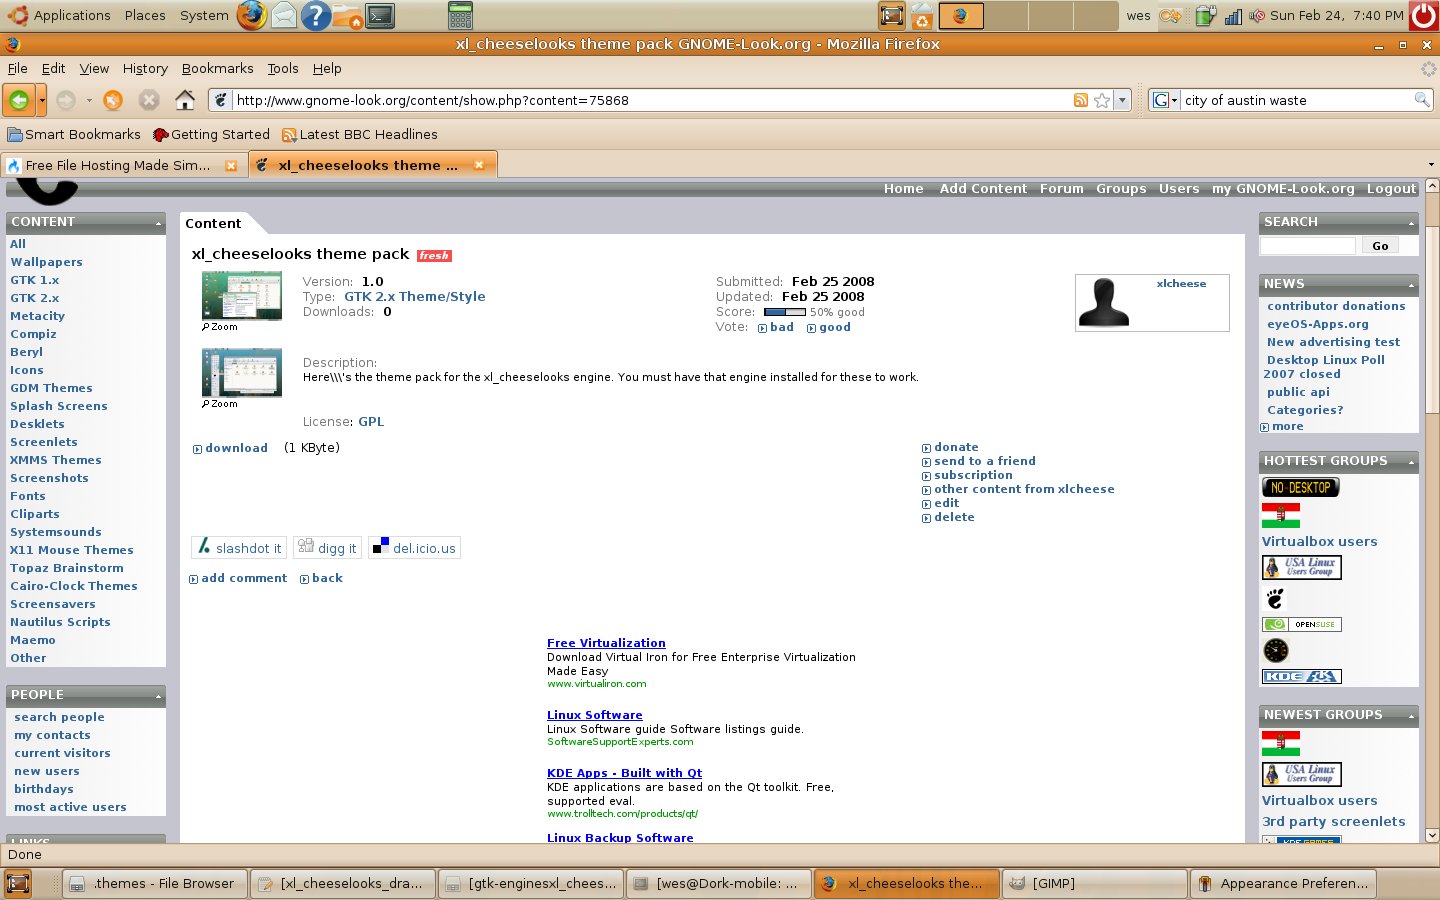1440x900 pixels.
Task: Click the Logout link in site header
Action: tap(1391, 188)
